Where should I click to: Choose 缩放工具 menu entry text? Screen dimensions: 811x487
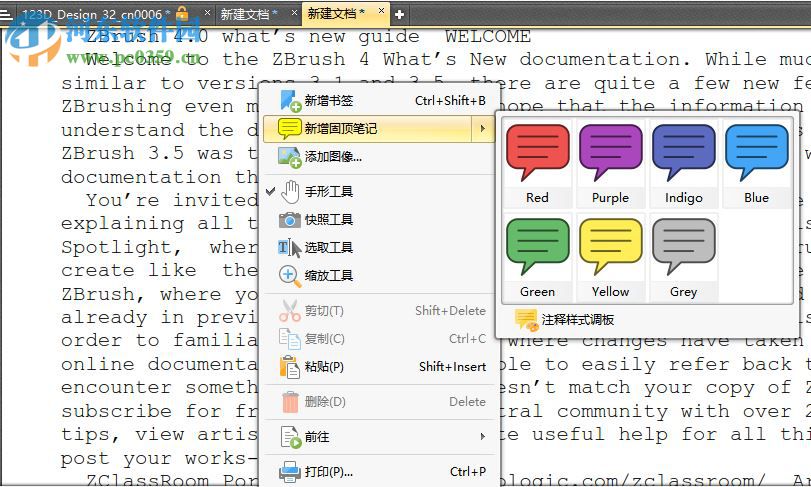(x=328, y=276)
